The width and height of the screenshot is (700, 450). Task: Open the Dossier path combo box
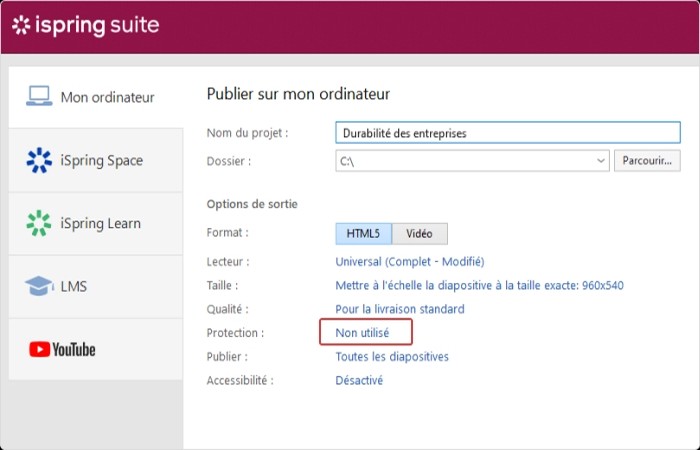472,161
